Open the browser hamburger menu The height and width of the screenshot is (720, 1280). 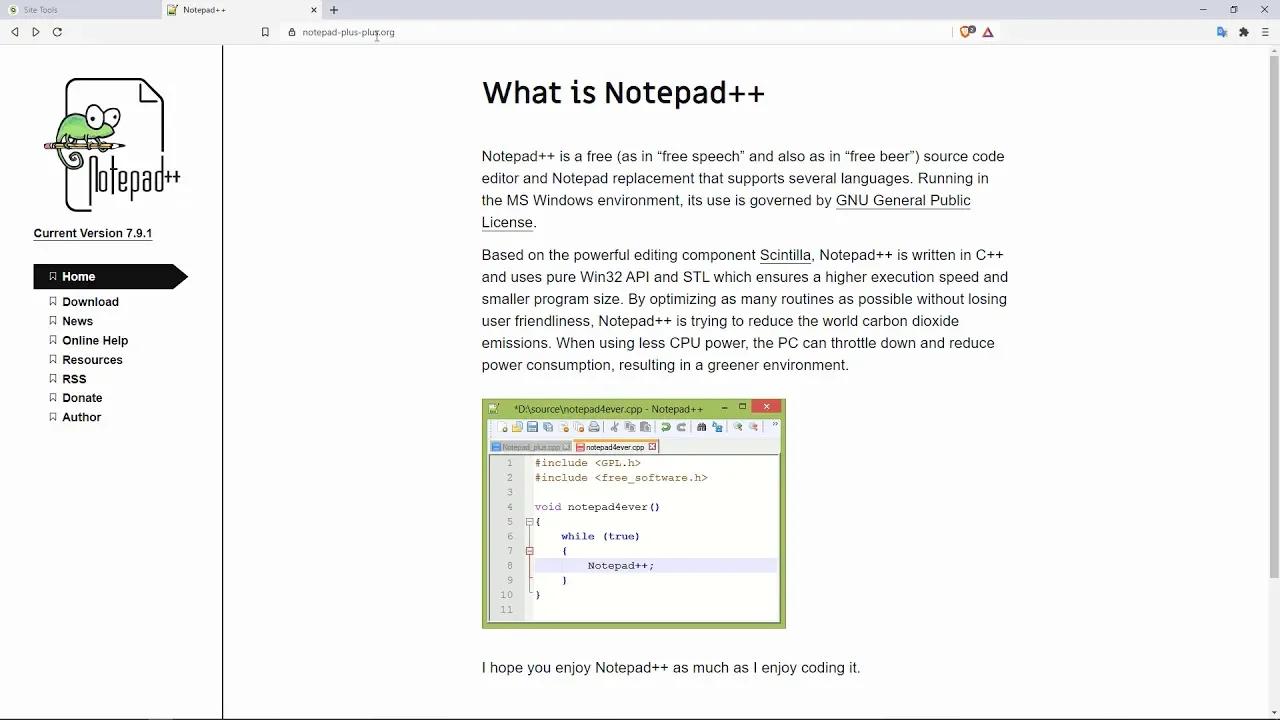click(1266, 31)
